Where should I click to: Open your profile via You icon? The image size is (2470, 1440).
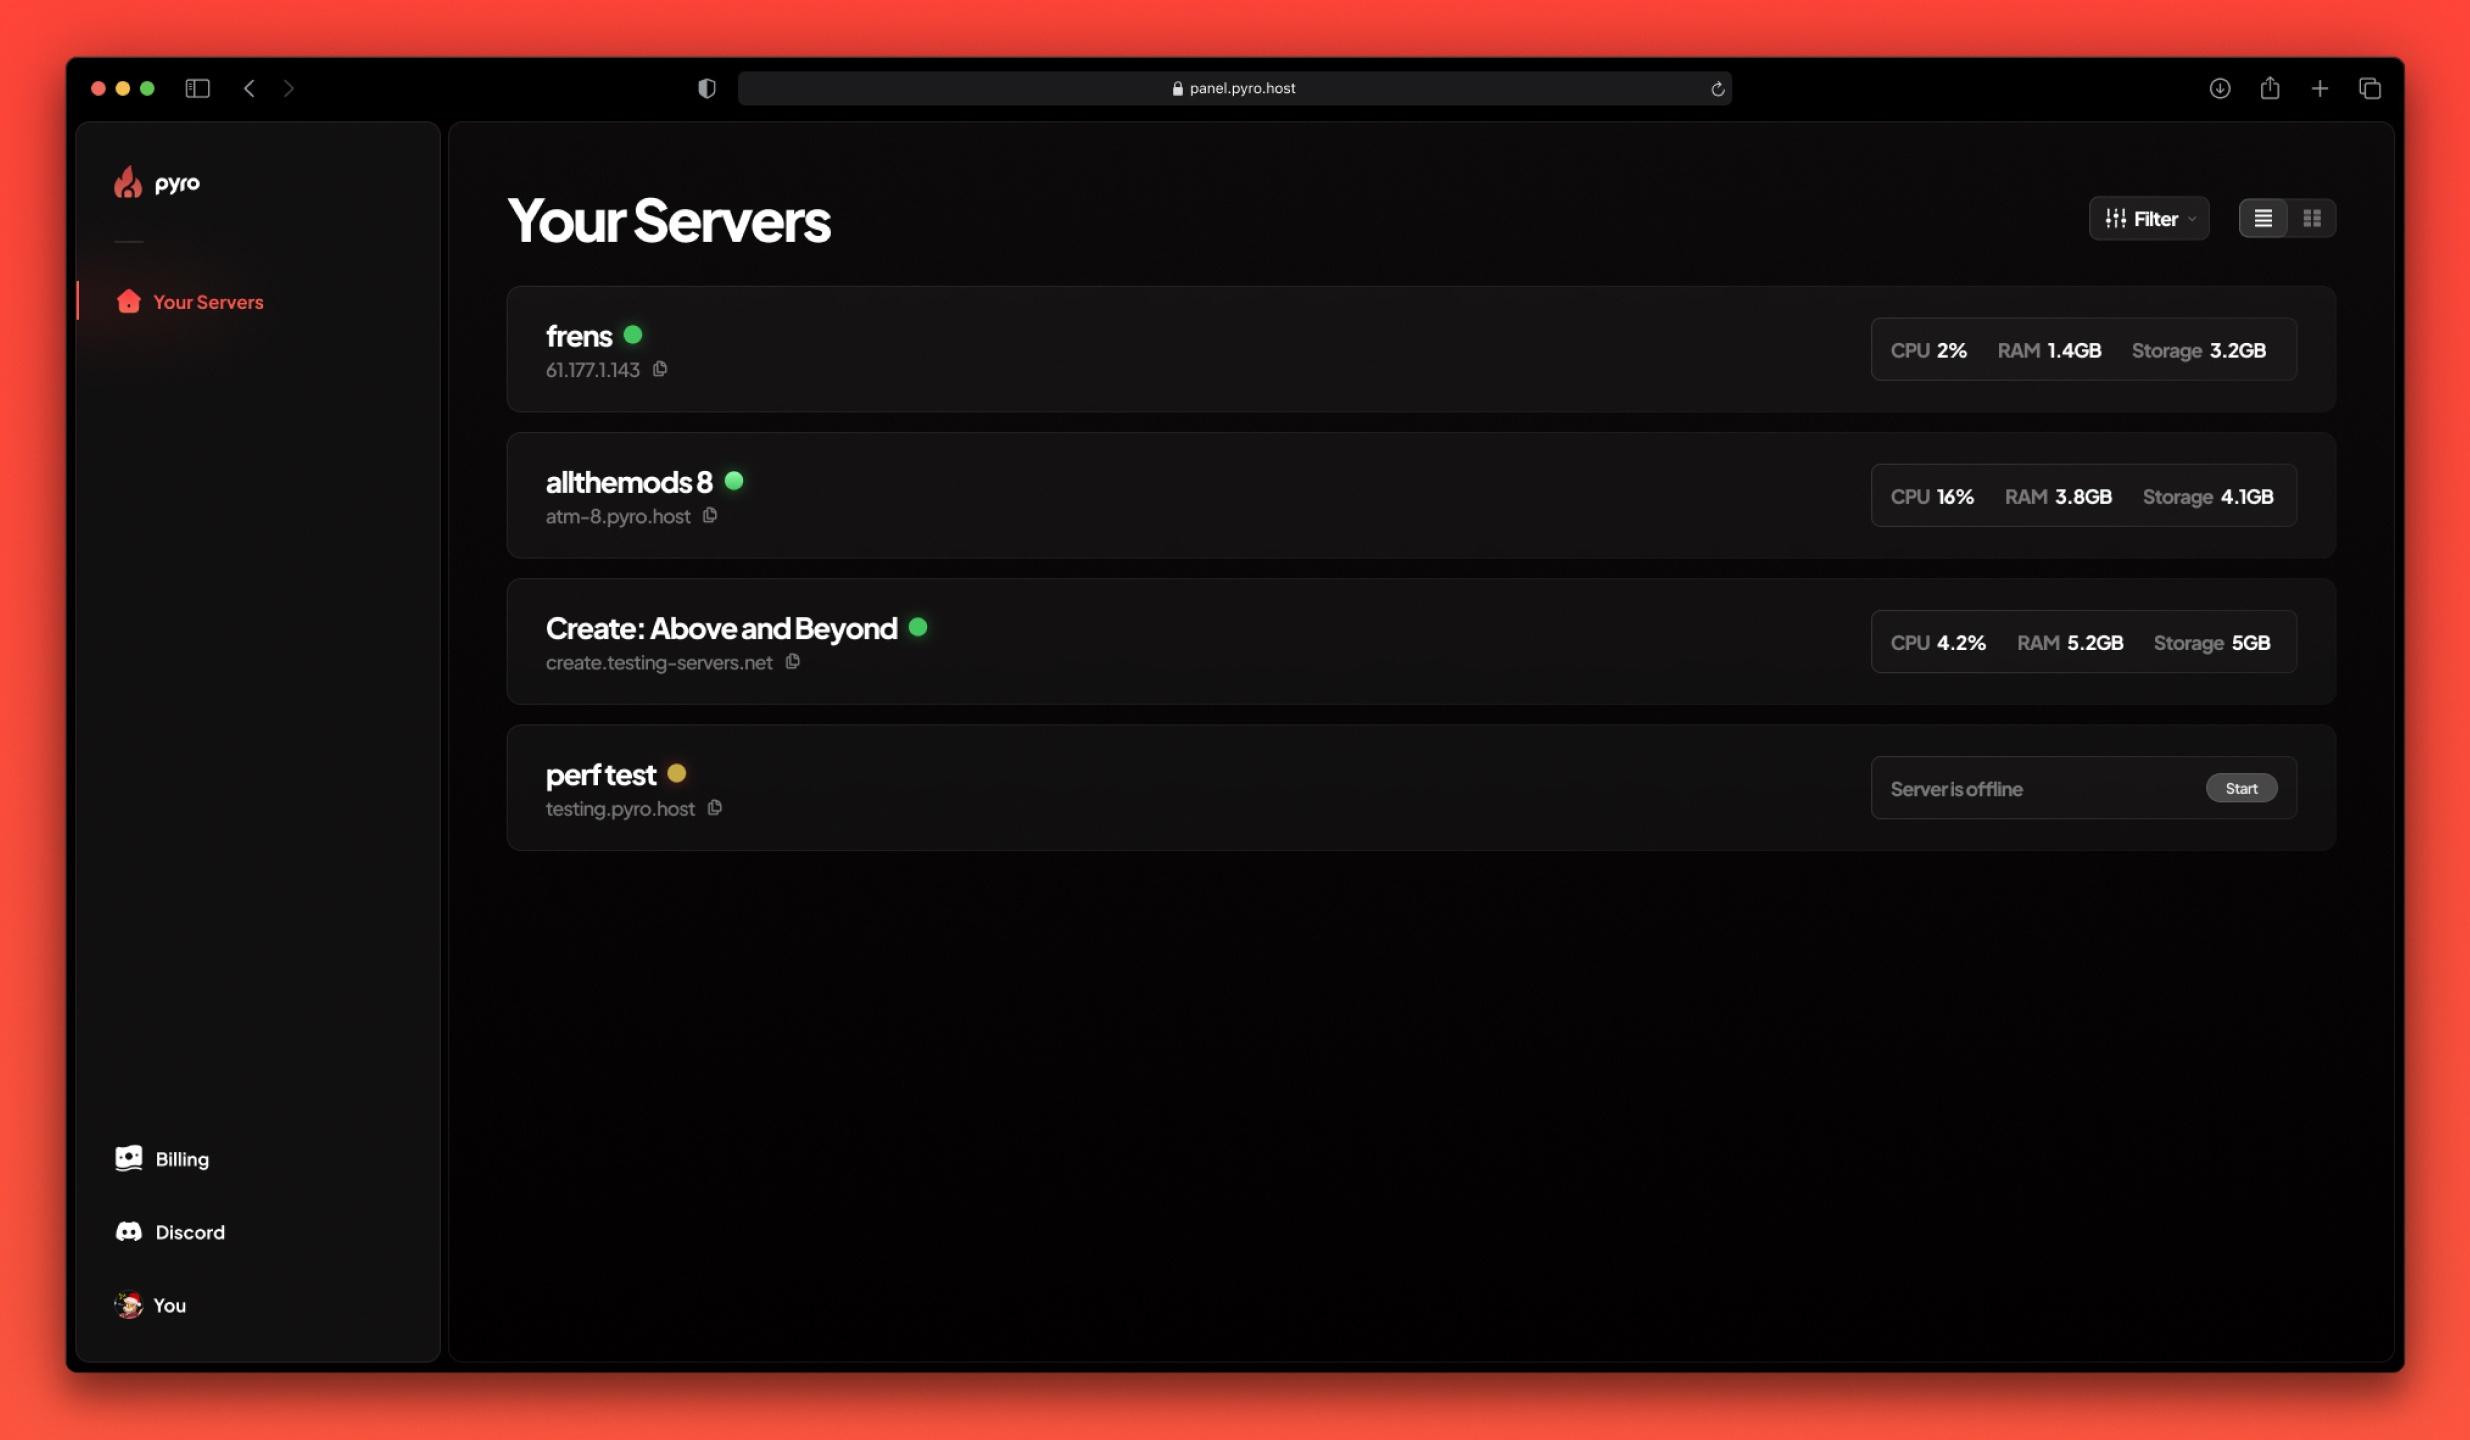pyautogui.click(x=129, y=1305)
